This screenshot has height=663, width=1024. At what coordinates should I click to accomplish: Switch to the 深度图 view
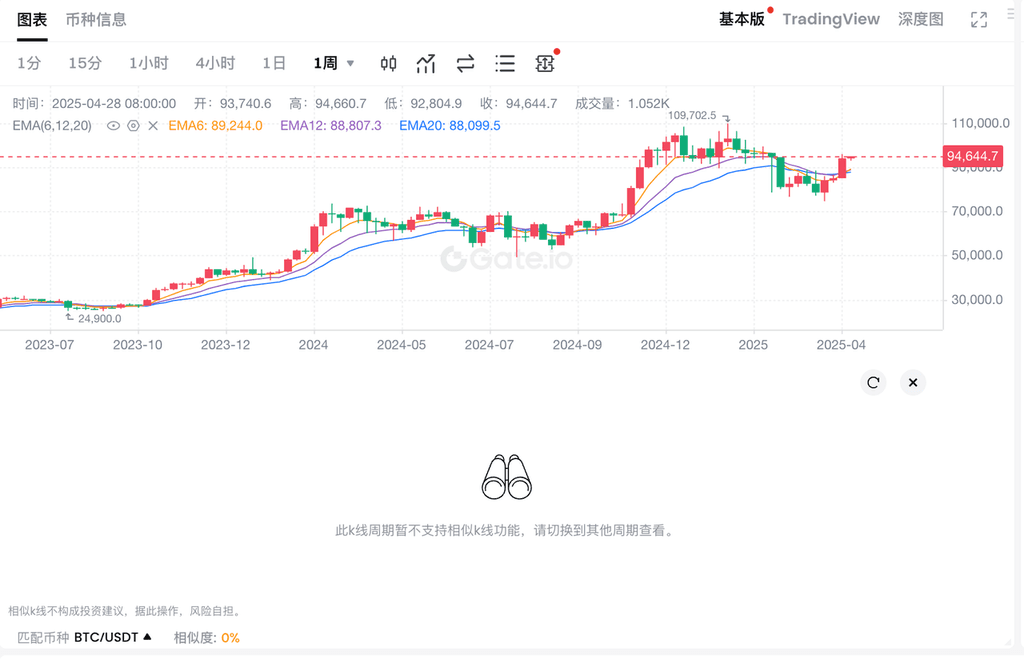click(920, 19)
